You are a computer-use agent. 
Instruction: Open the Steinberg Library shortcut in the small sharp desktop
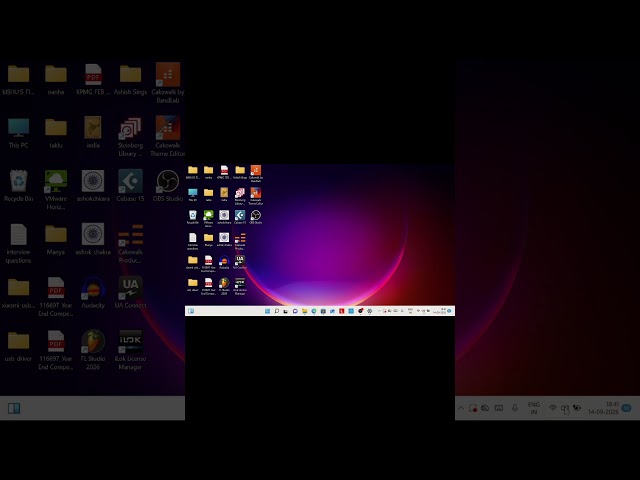tap(240, 196)
